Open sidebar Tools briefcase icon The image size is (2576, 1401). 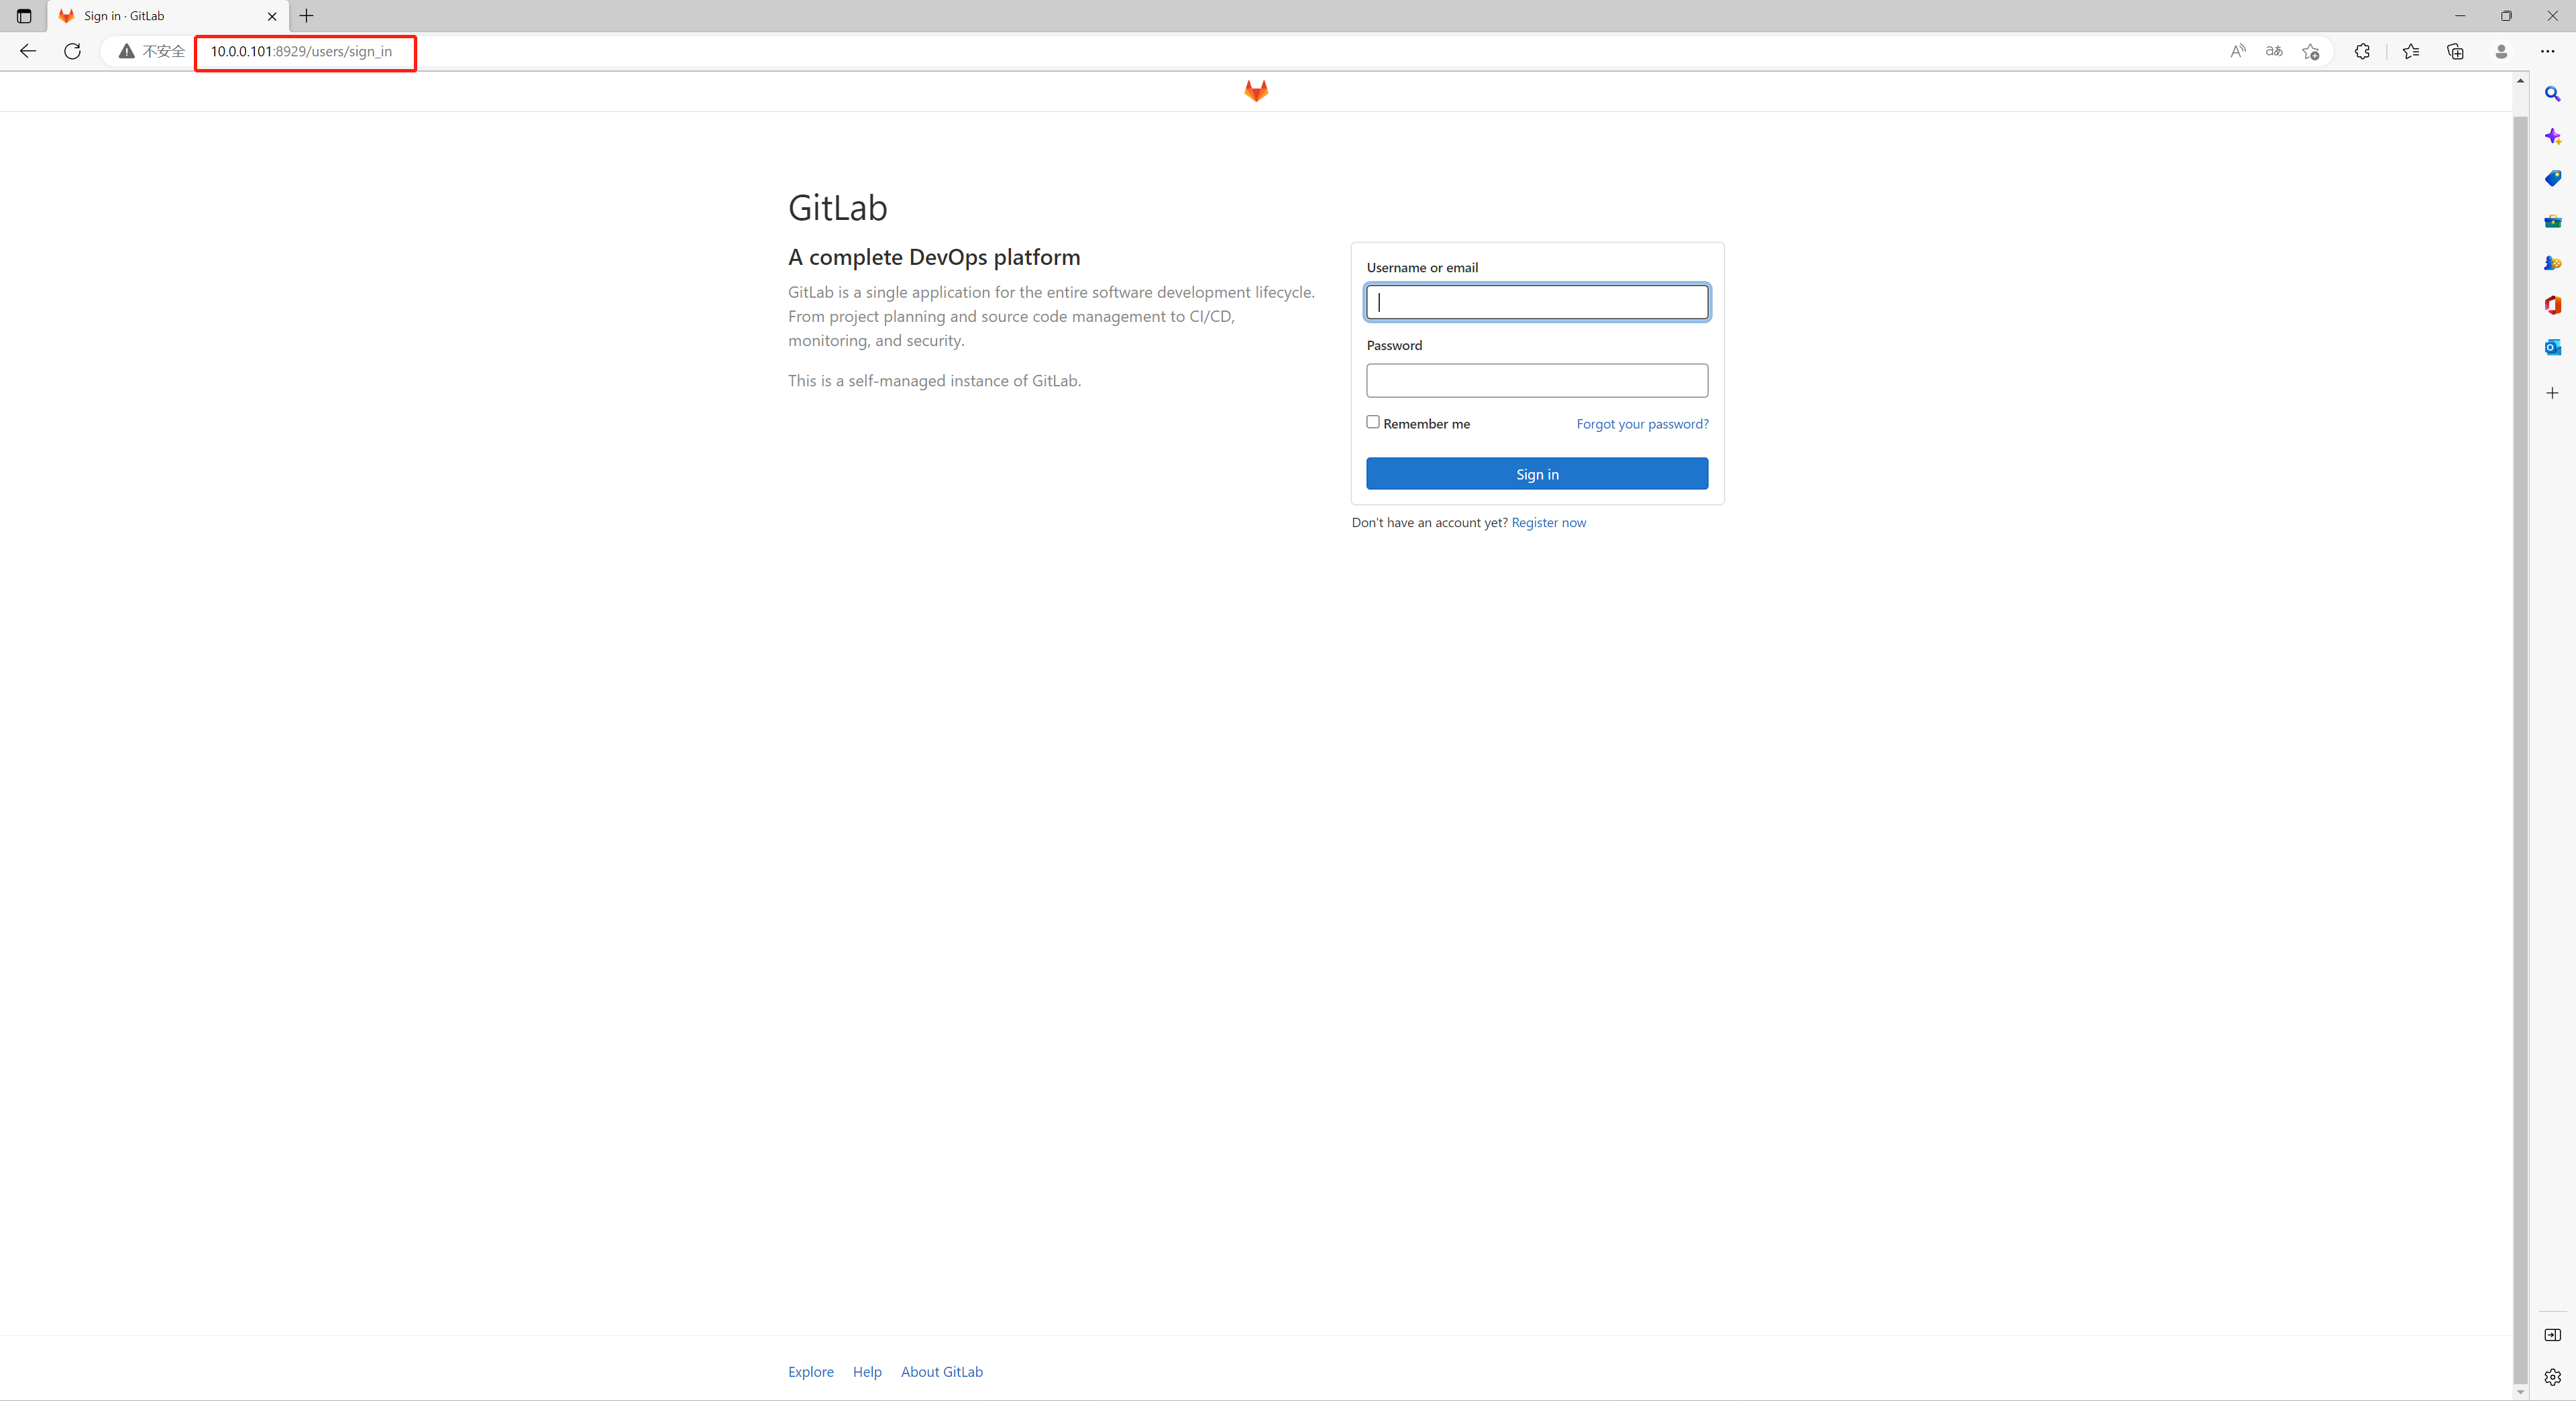click(2552, 221)
